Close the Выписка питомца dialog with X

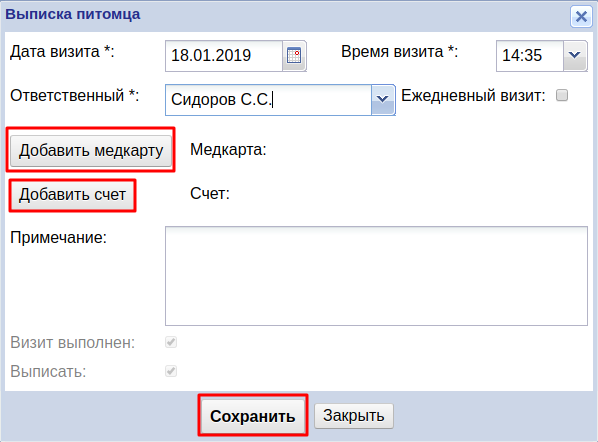(581, 17)
